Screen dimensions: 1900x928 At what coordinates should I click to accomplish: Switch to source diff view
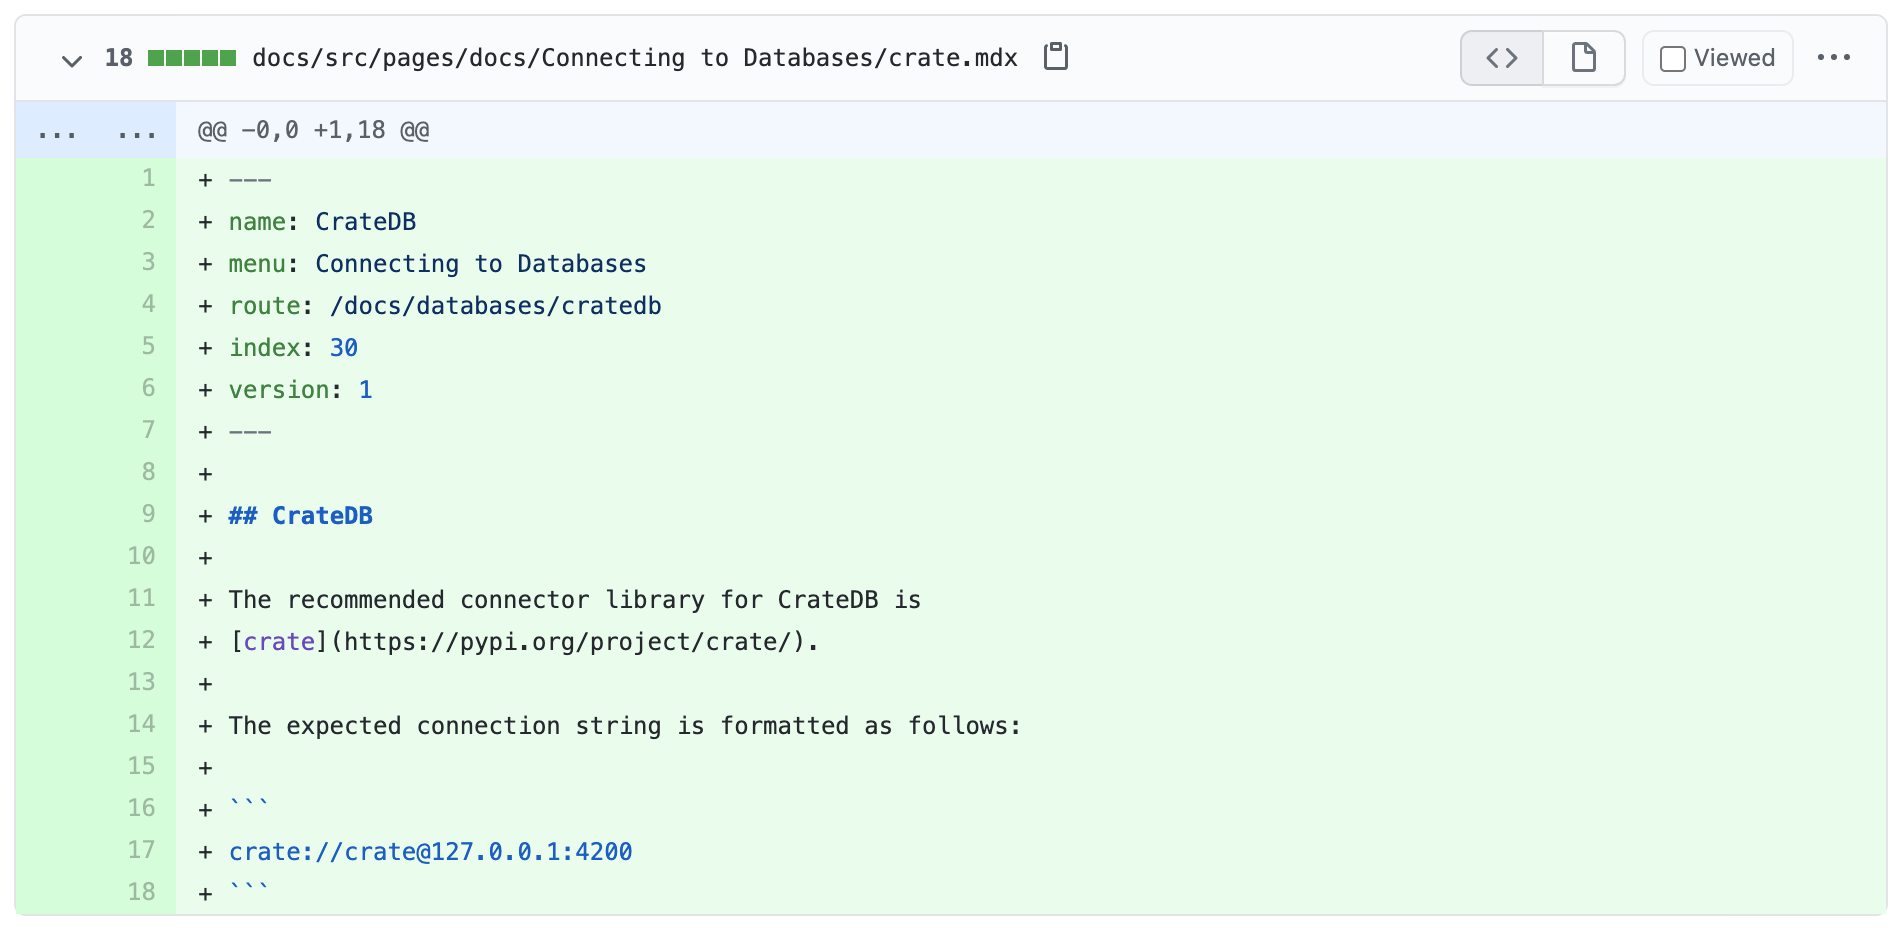point(1501,58)
